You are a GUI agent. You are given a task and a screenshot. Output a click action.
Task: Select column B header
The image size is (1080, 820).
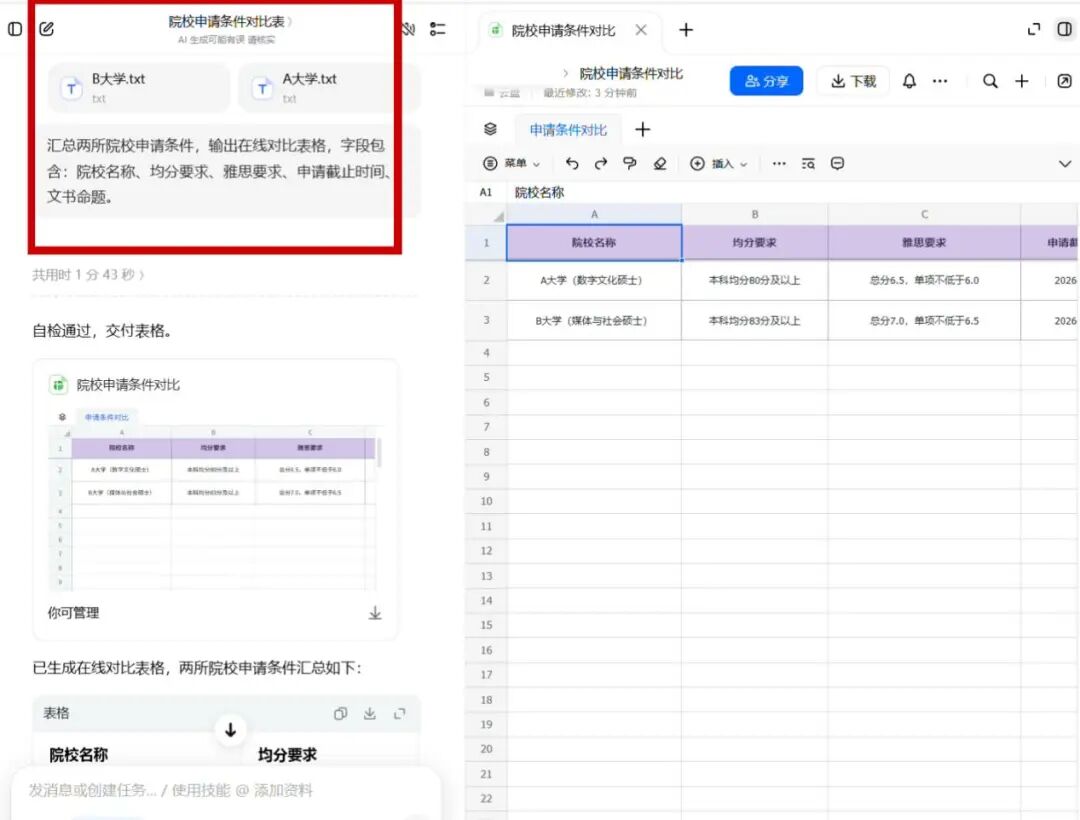[755, 214]
